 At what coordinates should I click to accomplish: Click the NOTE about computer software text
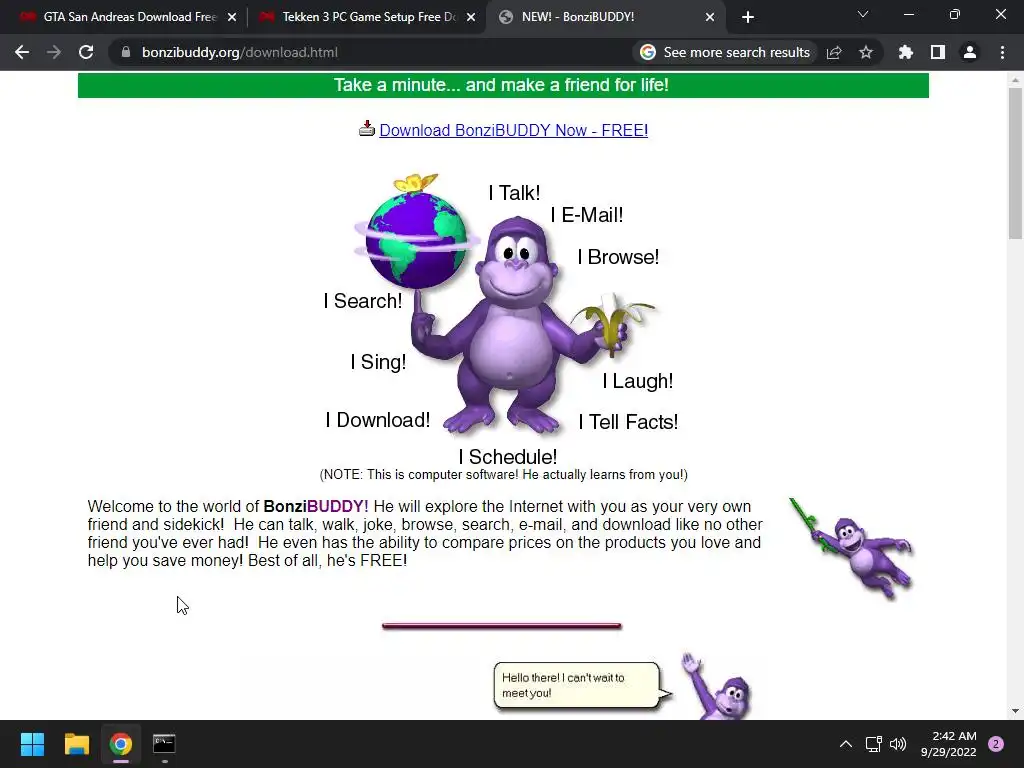[503, 475]
